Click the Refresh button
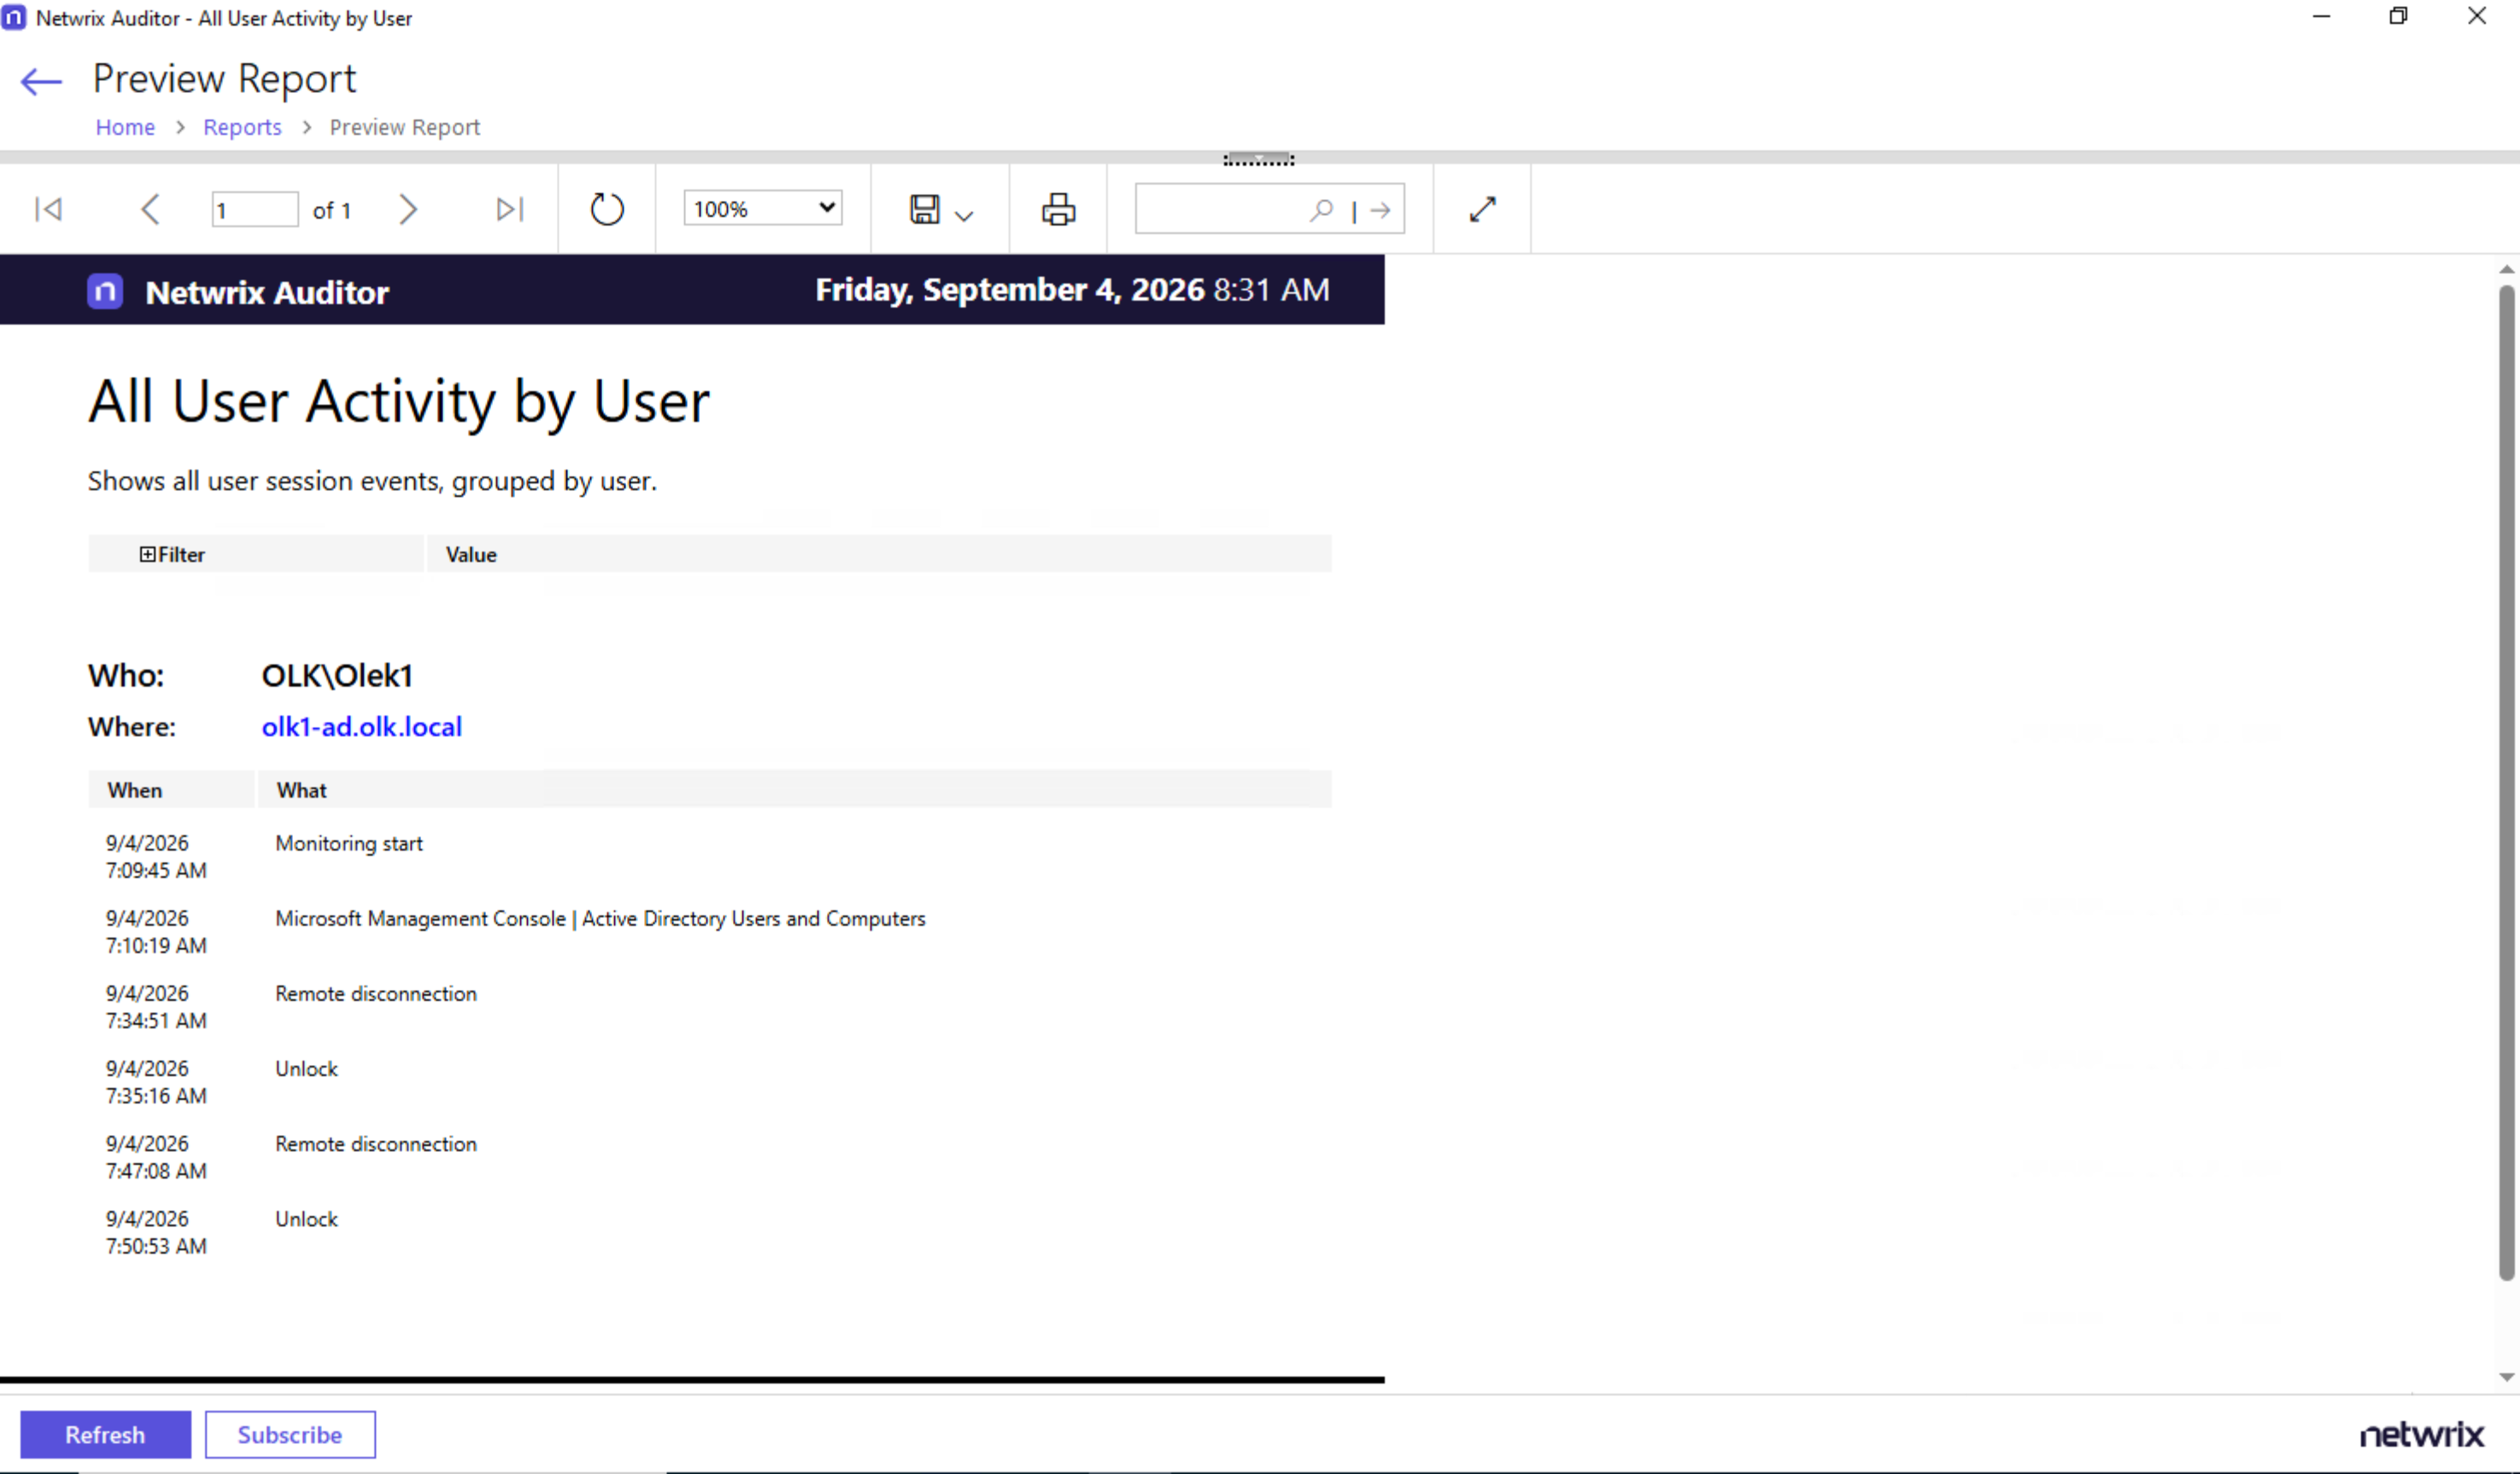The height and width of the screenshot is (1474, 2520). point(105,1434)
